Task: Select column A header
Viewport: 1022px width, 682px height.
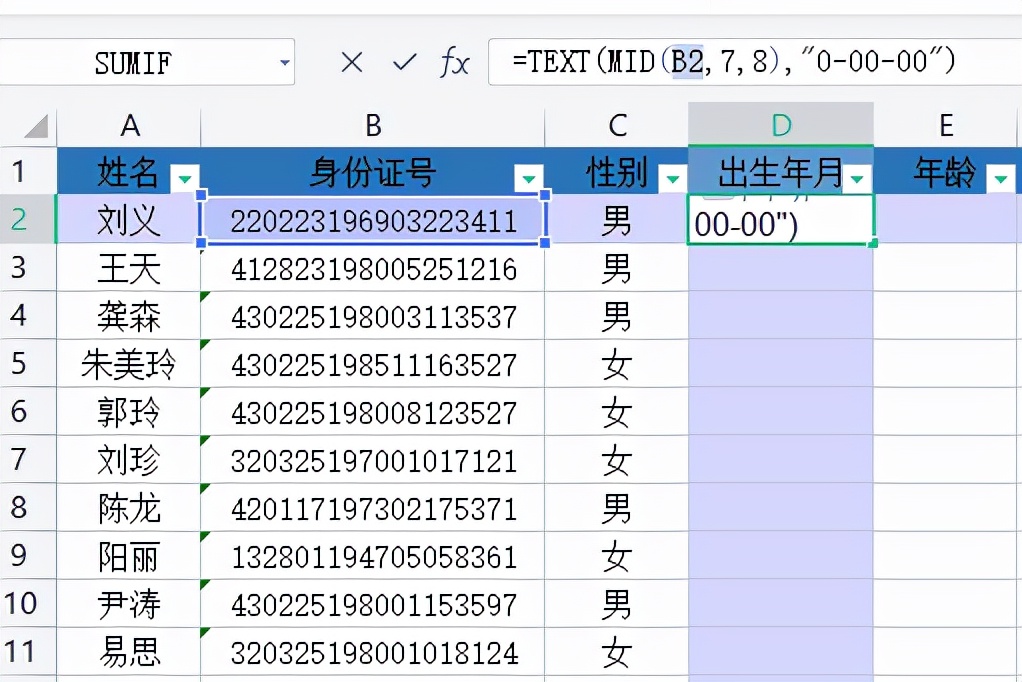Action: (x=129, y=125)
